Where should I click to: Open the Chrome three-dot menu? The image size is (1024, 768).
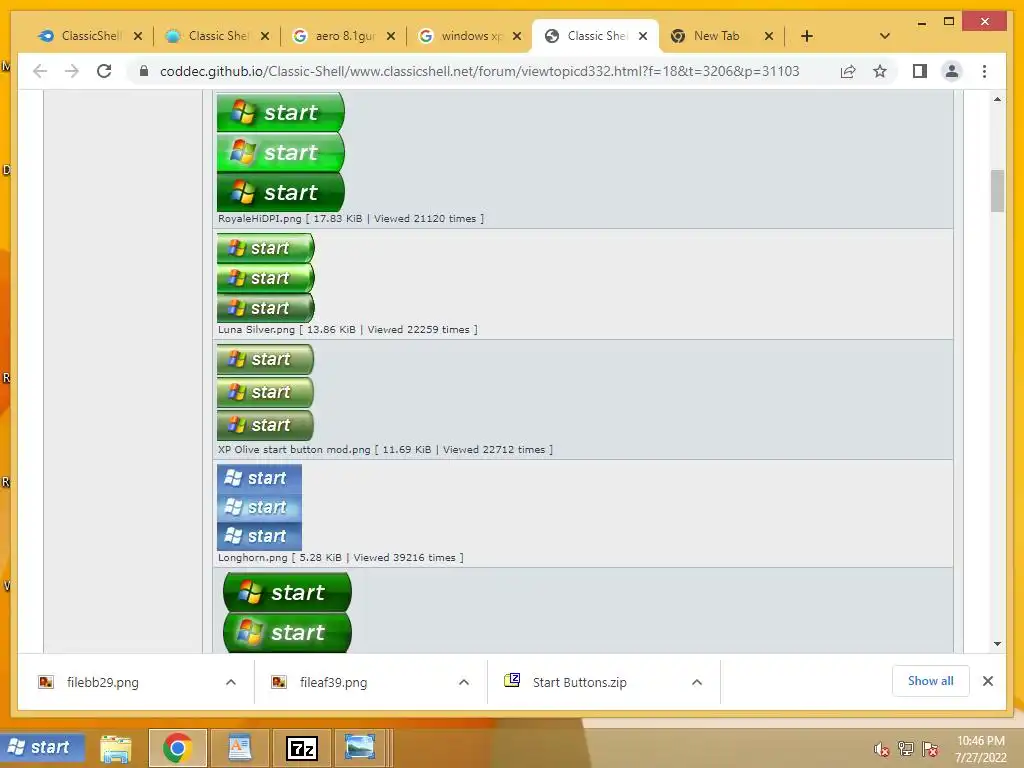pyautogui.click(x=984, y=71)
